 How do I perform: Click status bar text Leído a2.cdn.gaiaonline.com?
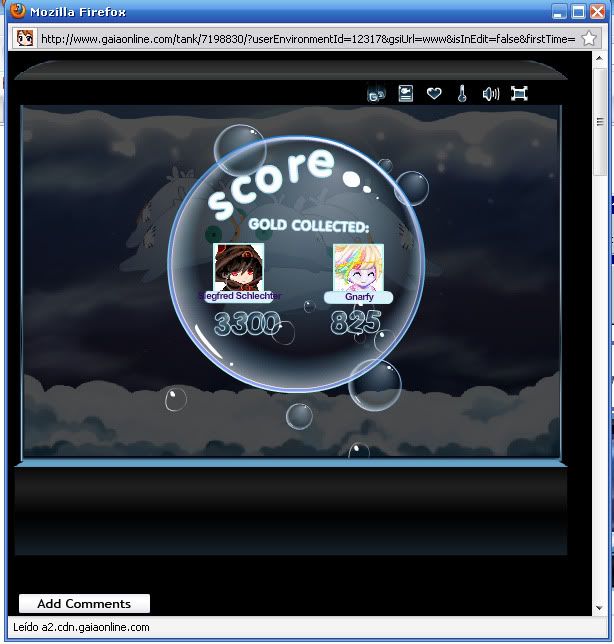tap(81, 627)
